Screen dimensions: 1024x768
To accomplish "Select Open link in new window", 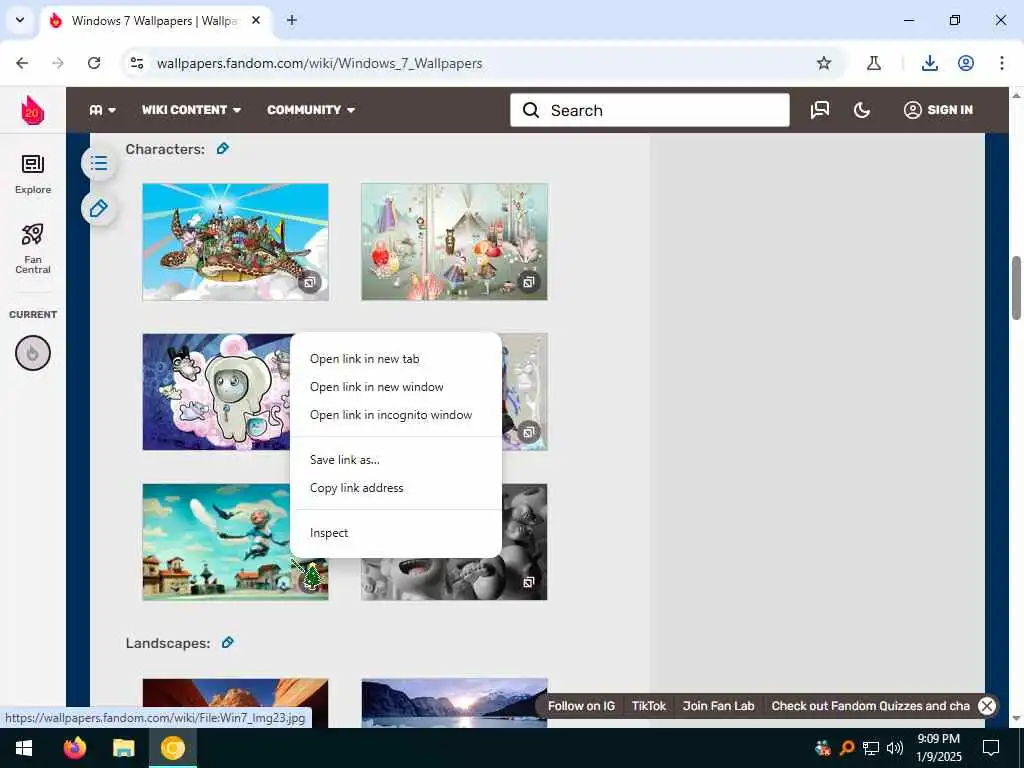I will [396, 387].
